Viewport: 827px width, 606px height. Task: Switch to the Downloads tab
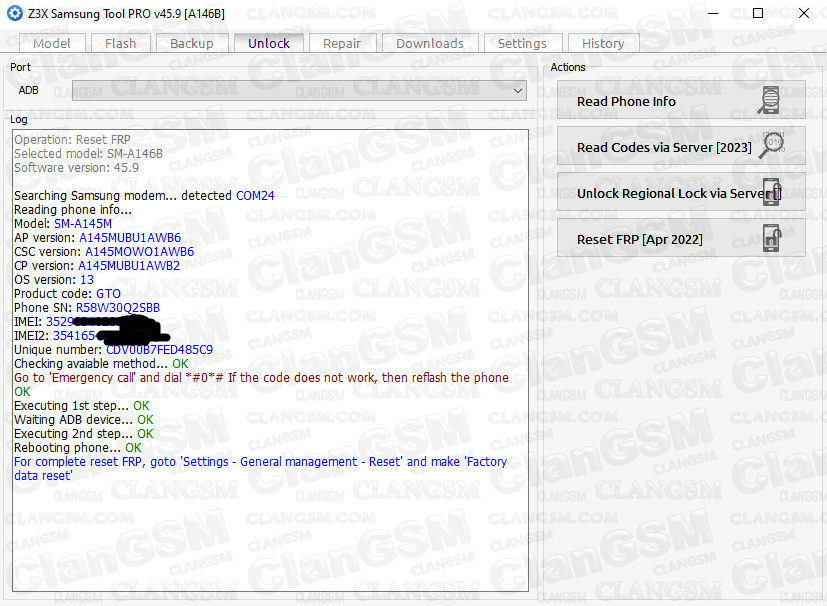coord(430,43)
